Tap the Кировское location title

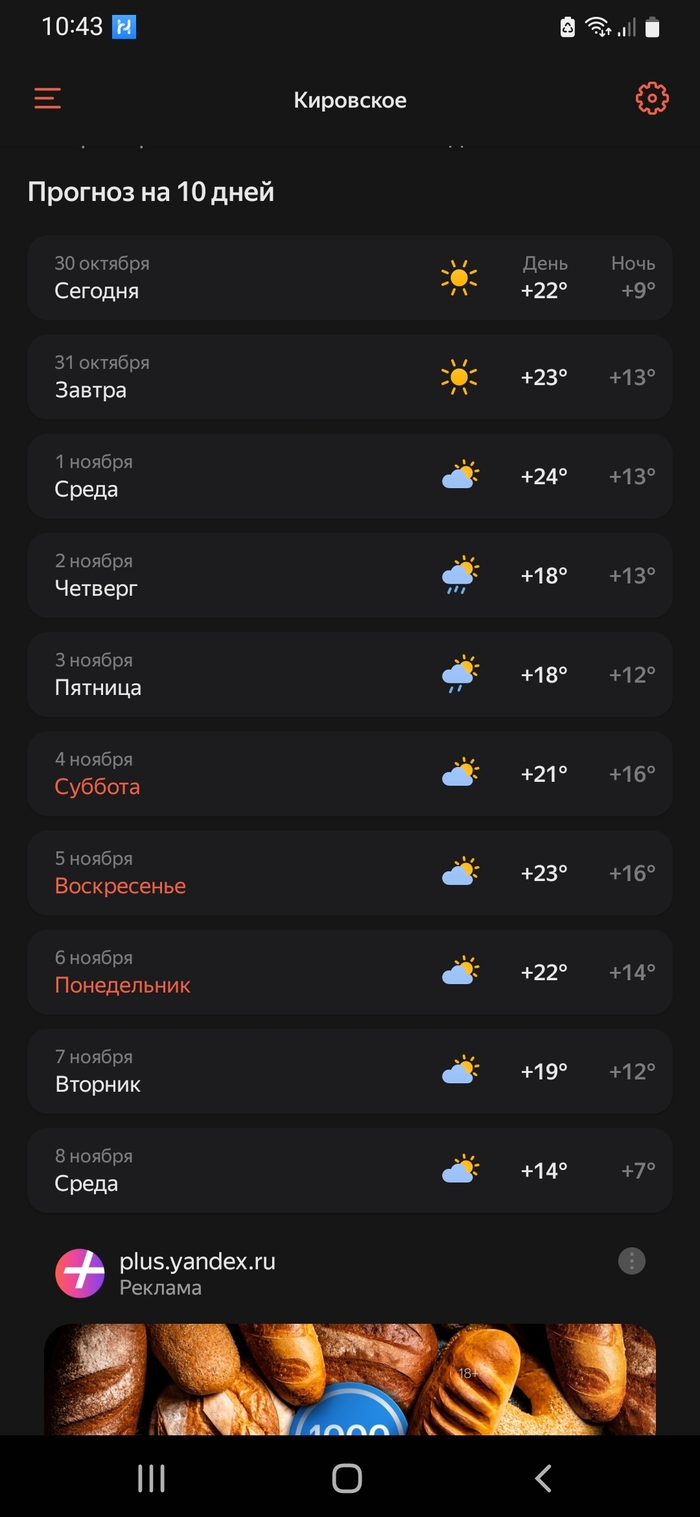pyautogui.click(x=350, y=100)
